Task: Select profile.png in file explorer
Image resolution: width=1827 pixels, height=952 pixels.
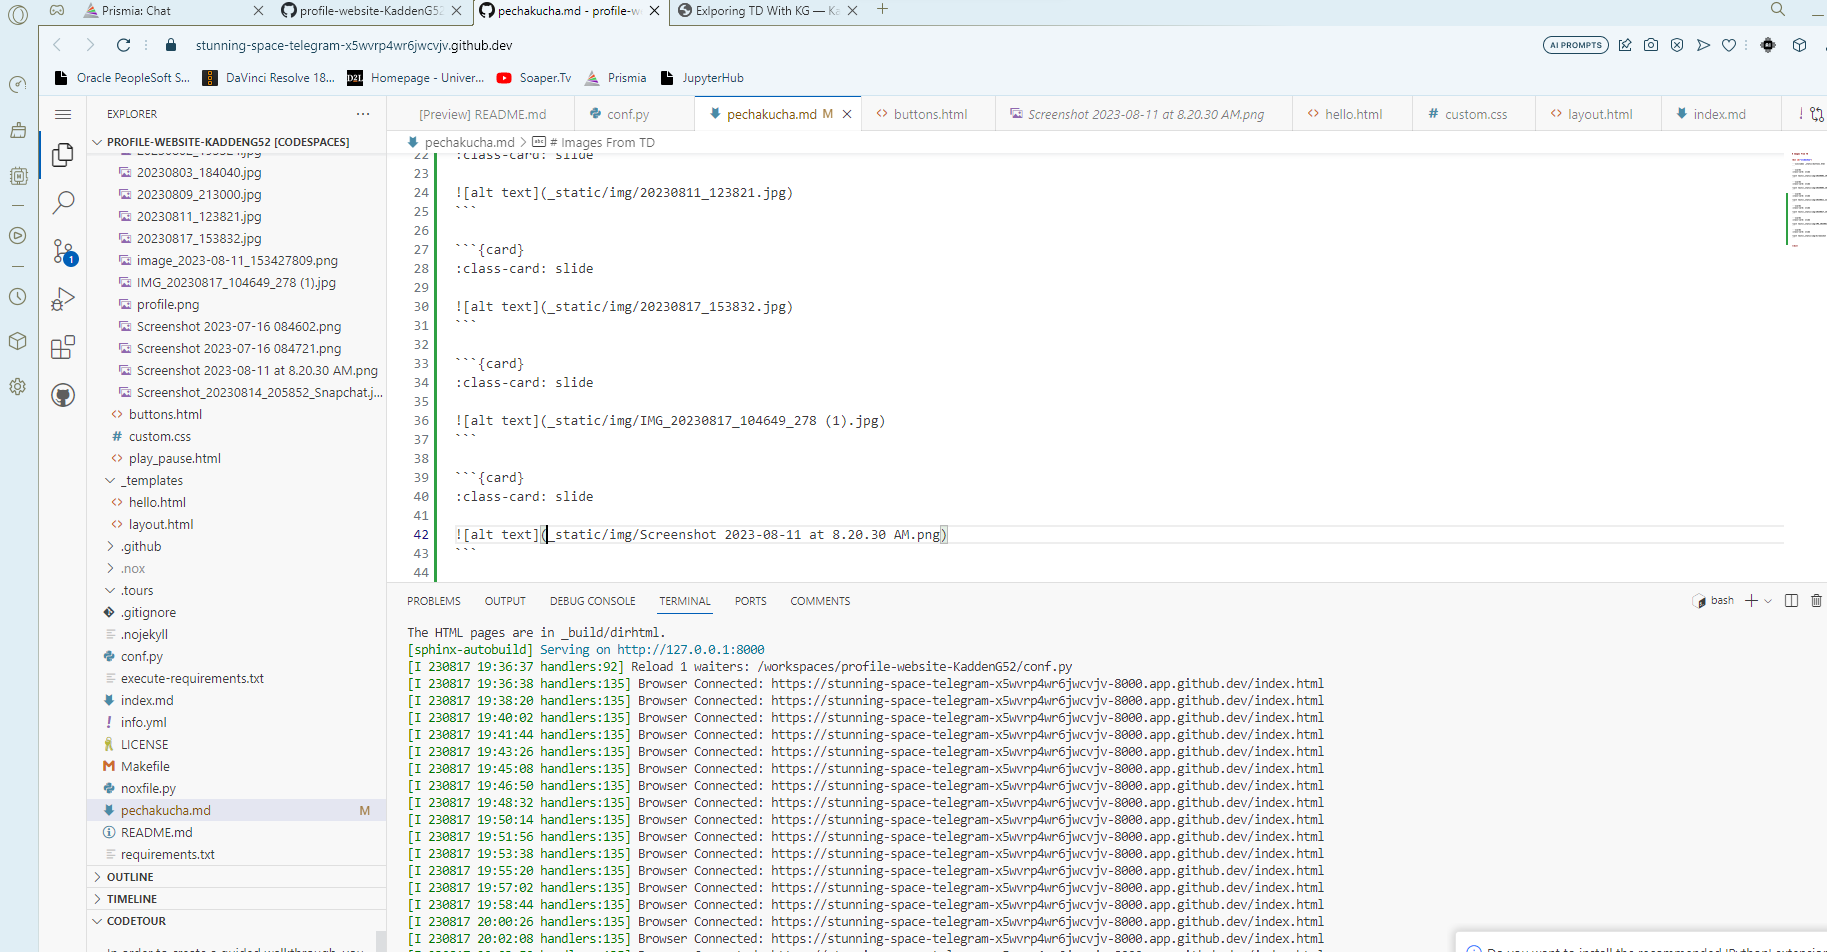Action: 168,304
